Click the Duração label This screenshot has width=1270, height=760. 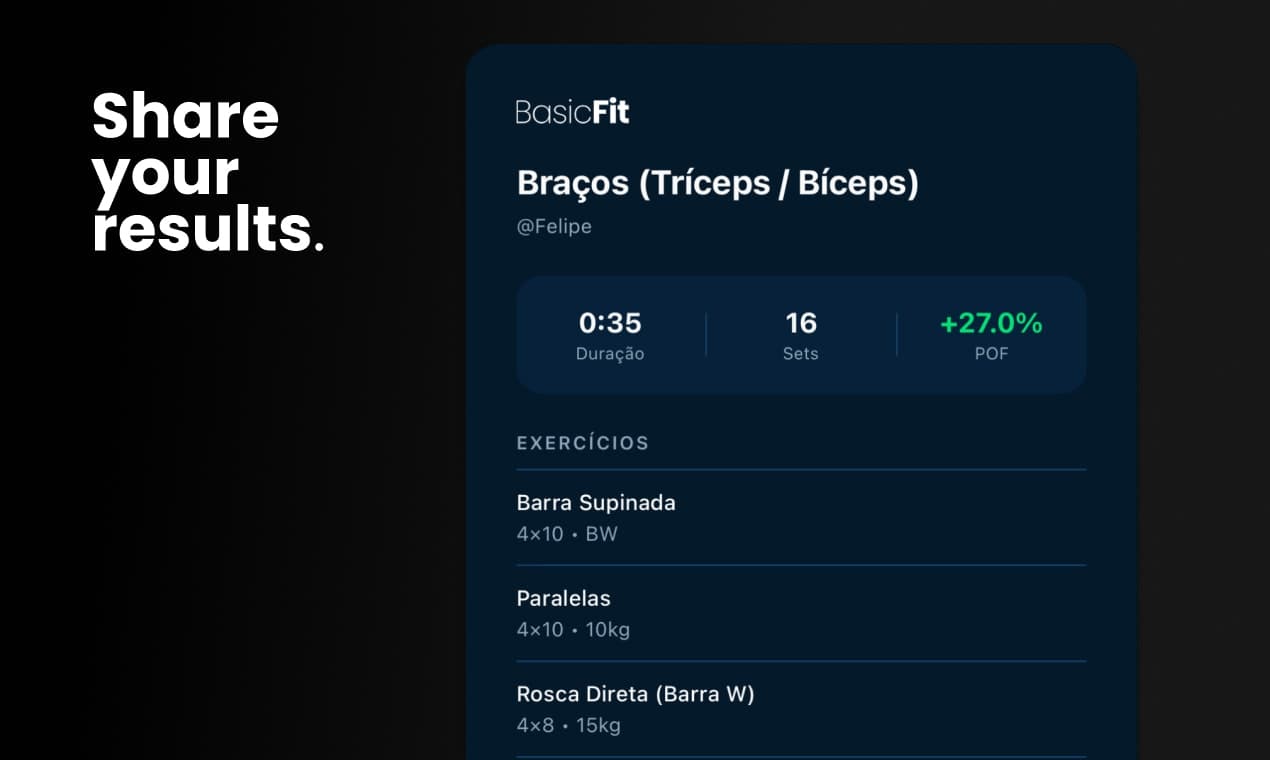611,353
